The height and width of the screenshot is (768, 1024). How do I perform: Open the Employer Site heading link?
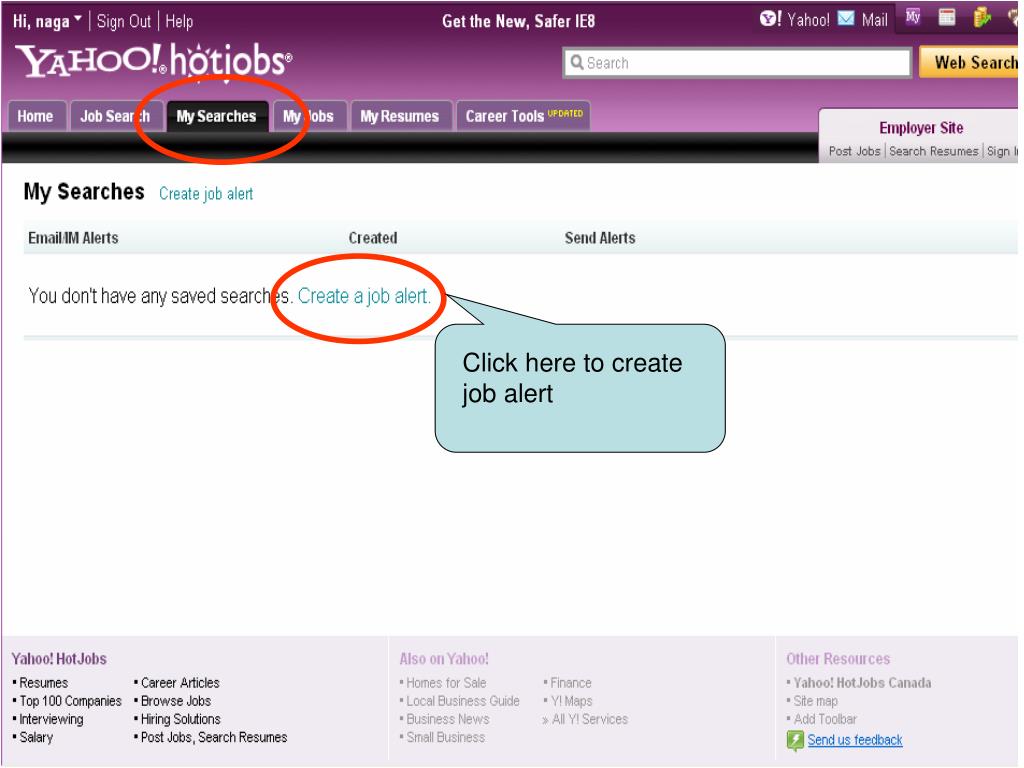coord(921,128)
